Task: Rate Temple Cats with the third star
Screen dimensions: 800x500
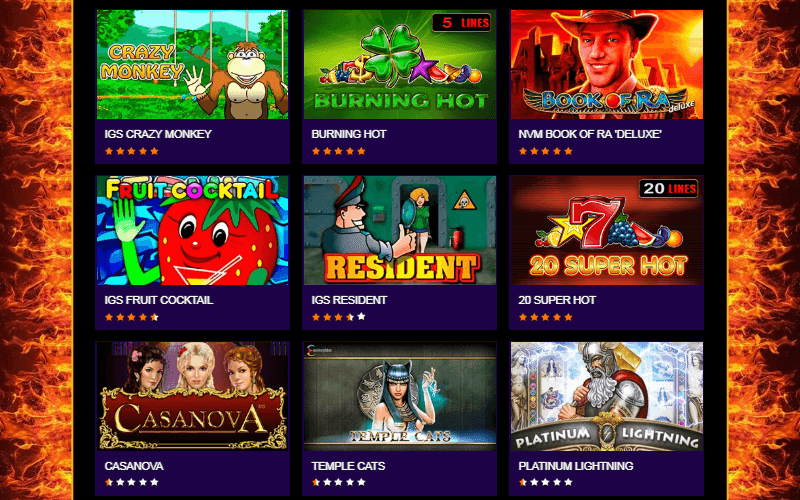Action: (x=338, y=482)
